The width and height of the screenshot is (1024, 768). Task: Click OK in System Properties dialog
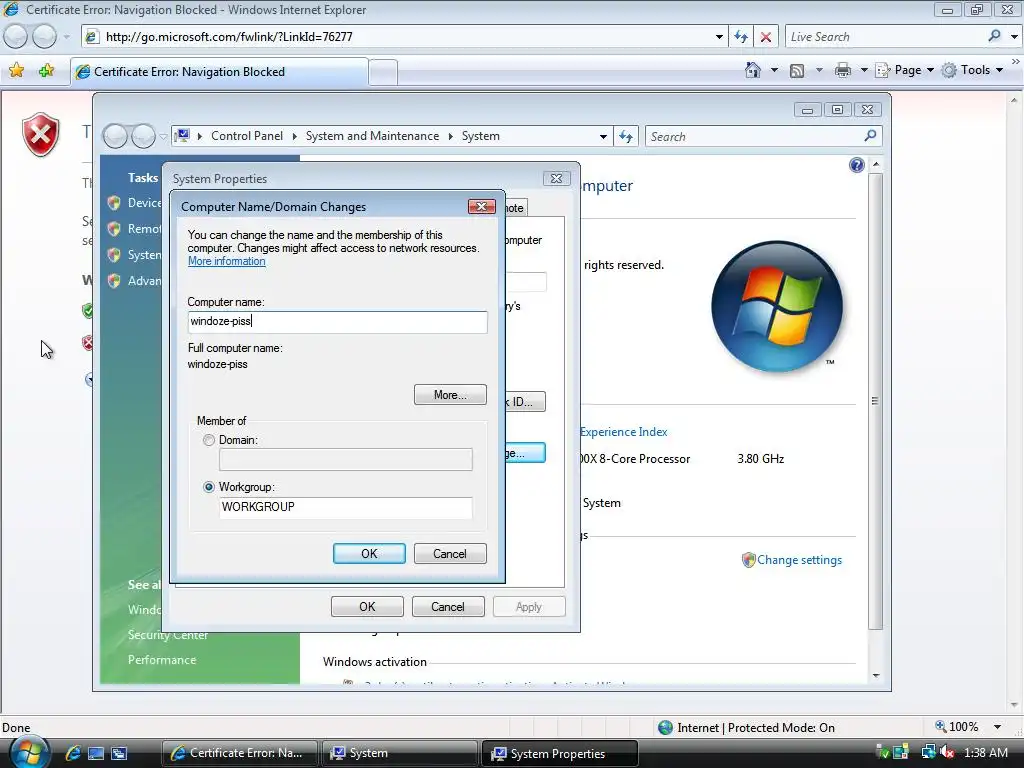pos(367,606)
